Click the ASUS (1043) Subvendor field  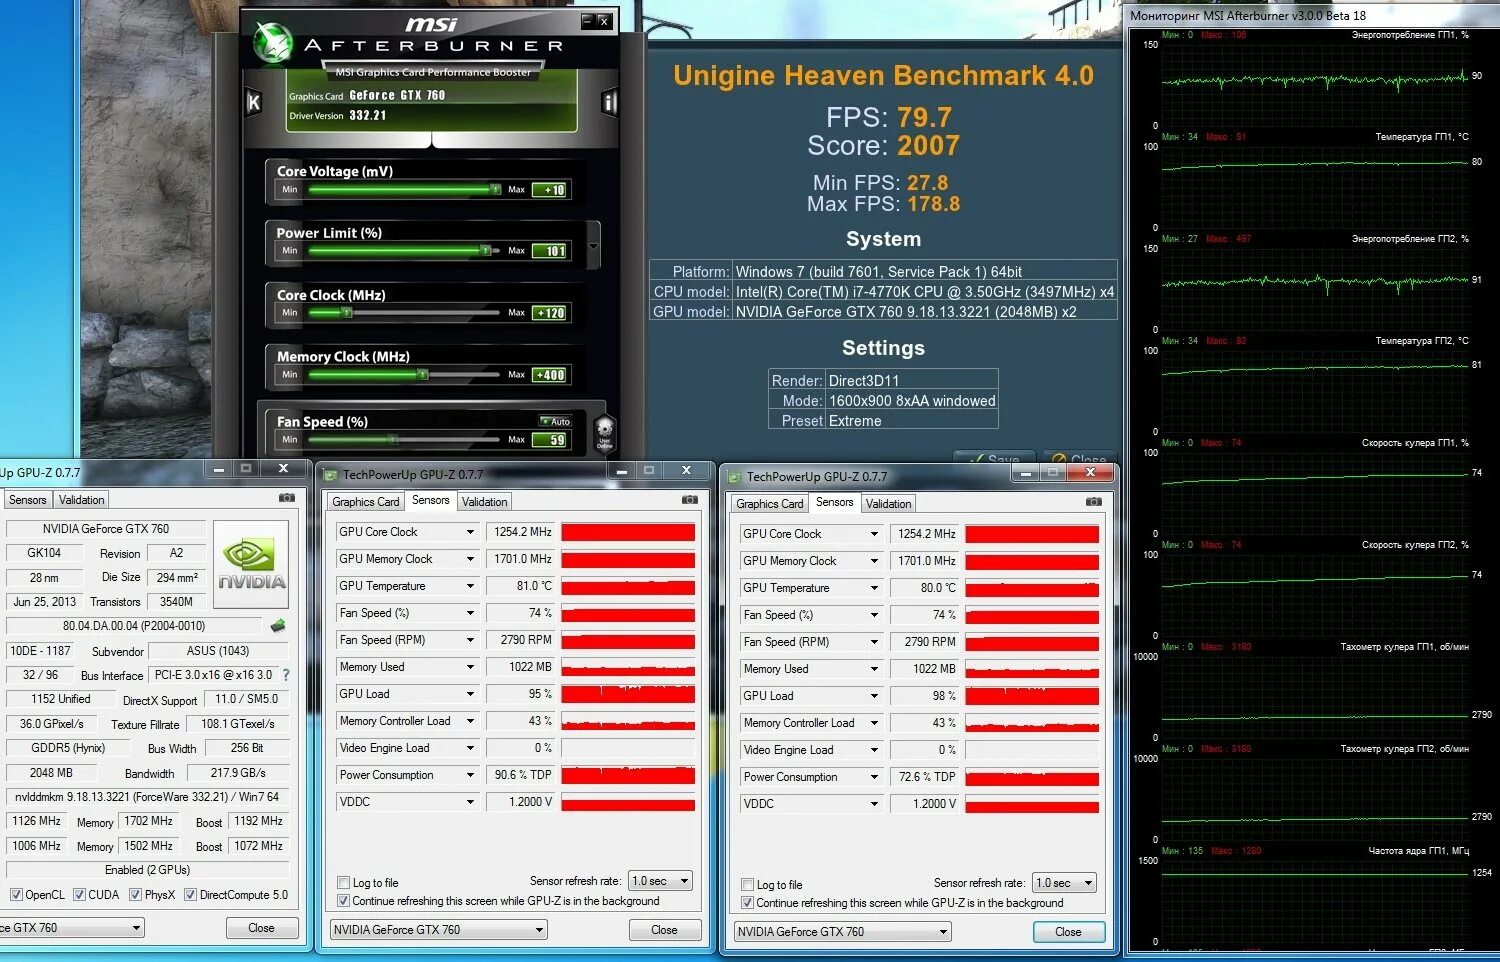pyautogui.click(x=218, y=651)
